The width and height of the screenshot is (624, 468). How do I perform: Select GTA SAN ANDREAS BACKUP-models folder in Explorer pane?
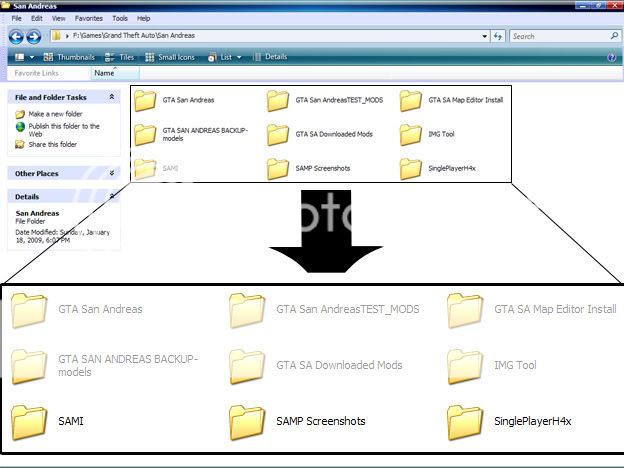191,135
